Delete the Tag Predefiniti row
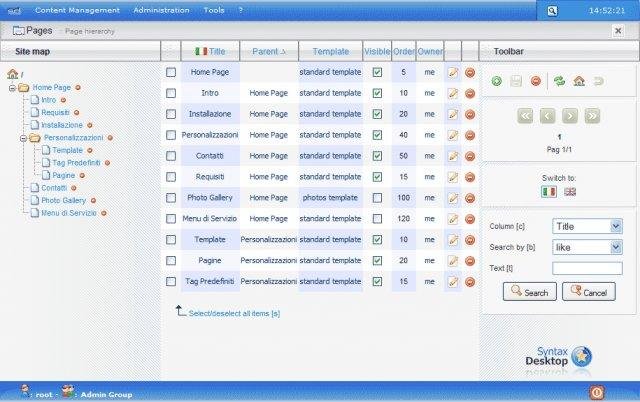 click(x=470, y=282)
